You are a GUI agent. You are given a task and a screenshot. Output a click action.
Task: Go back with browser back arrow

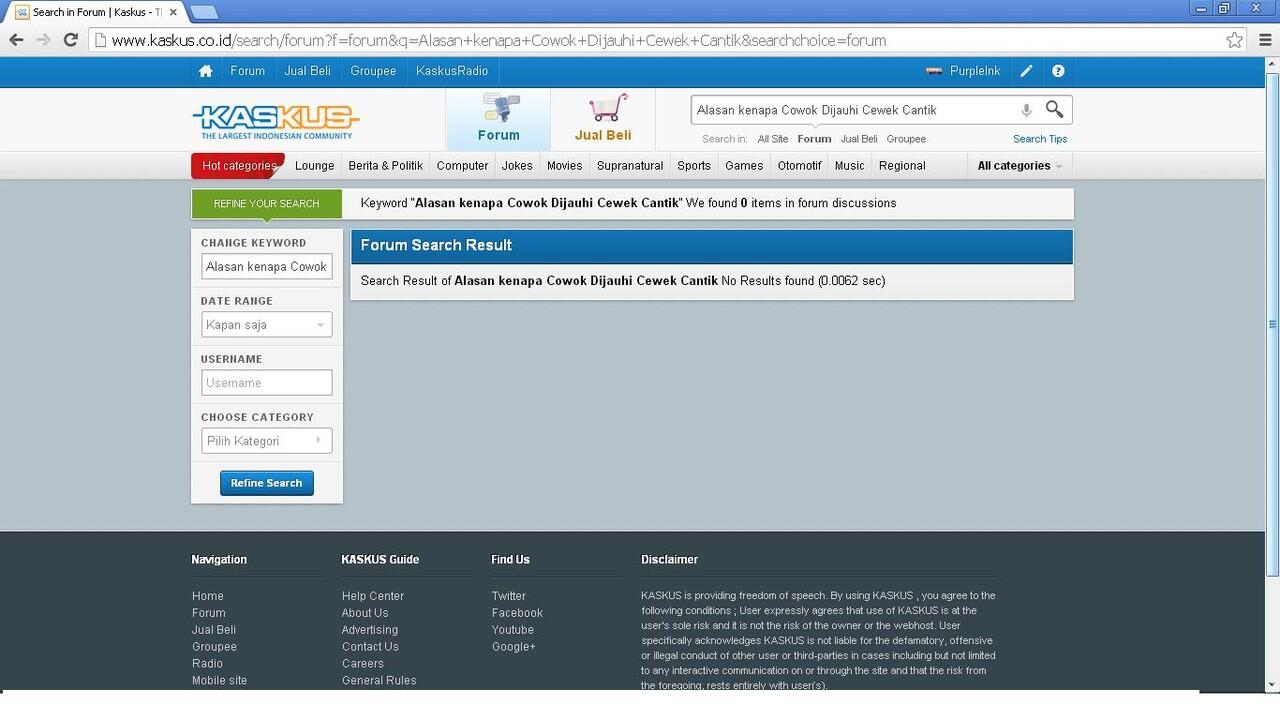pos(16,40)
